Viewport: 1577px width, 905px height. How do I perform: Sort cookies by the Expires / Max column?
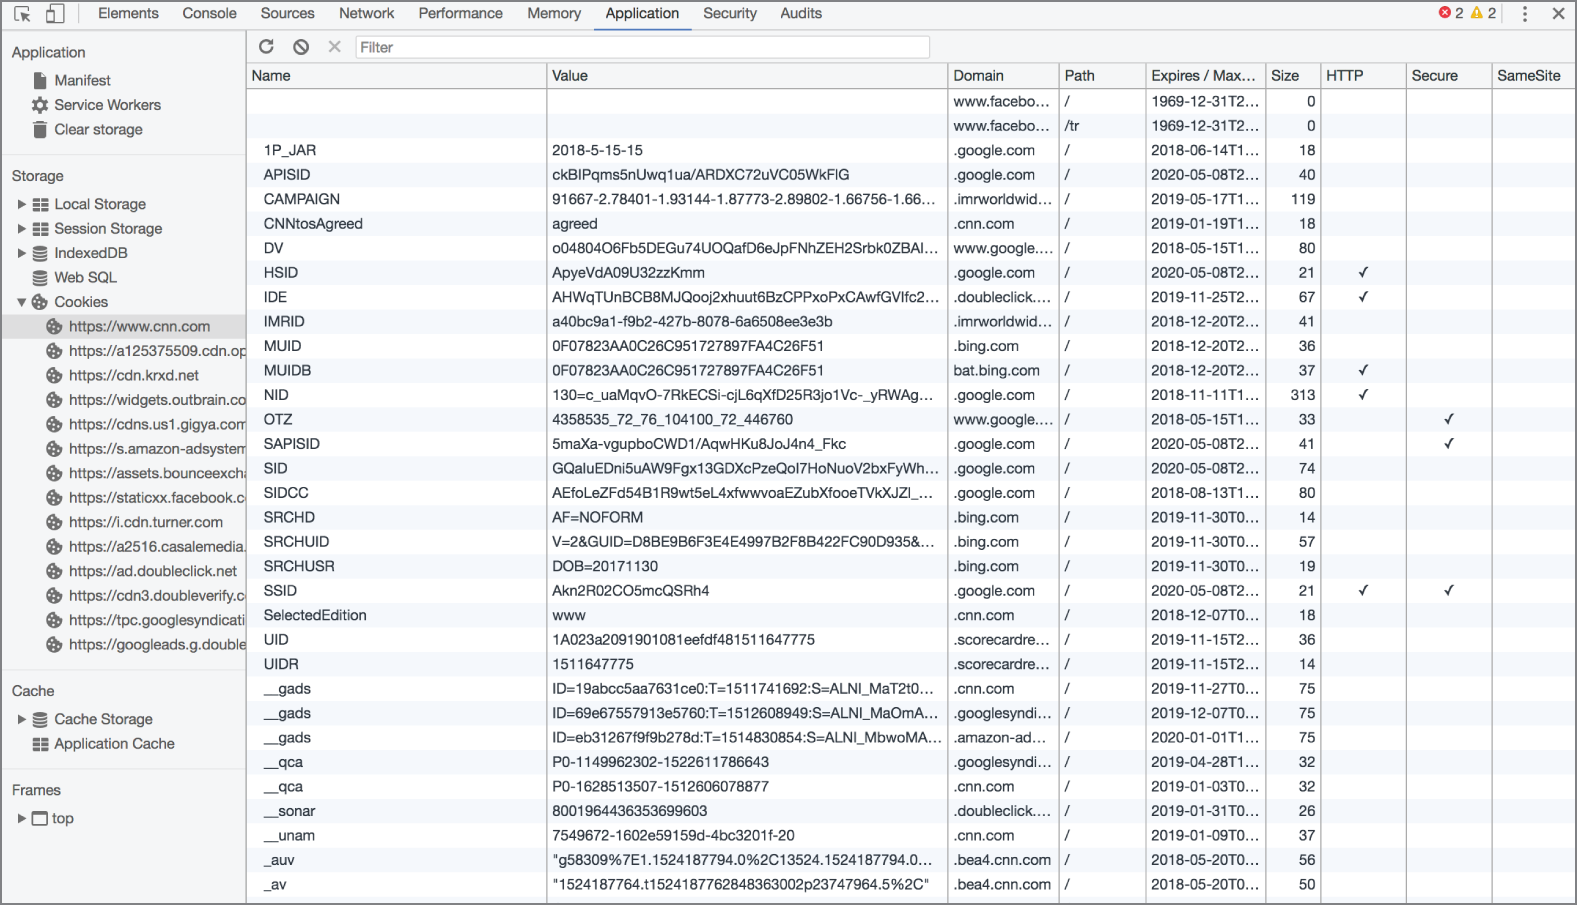click(x=1204, y=75)
